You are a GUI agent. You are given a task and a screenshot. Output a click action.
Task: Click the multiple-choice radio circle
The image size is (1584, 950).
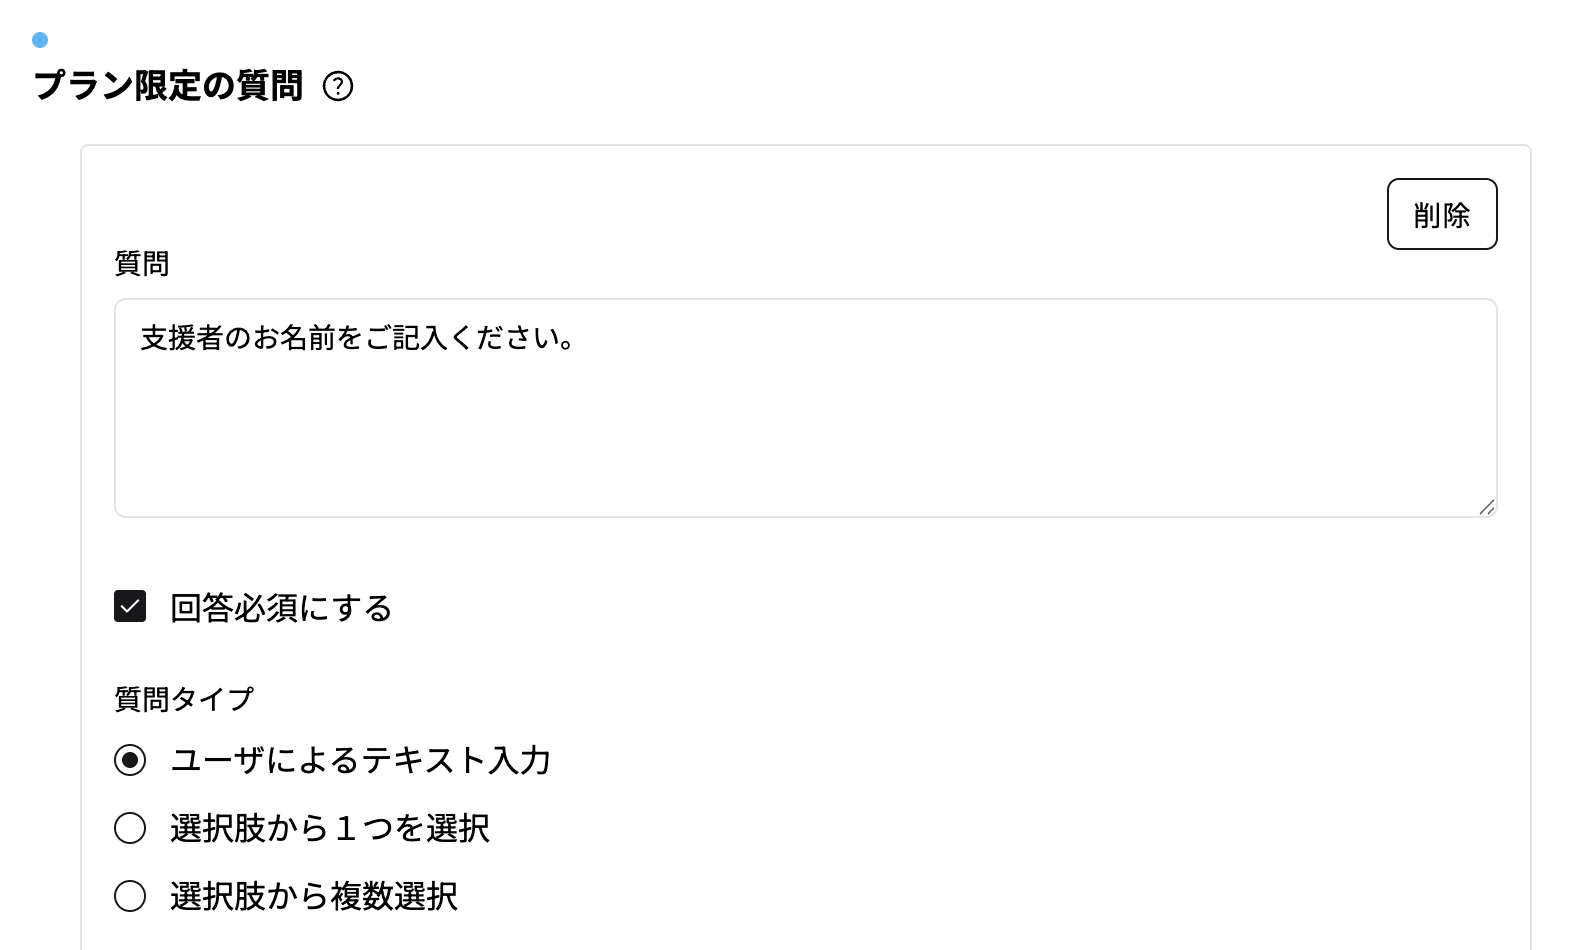[x=129, y=897]
